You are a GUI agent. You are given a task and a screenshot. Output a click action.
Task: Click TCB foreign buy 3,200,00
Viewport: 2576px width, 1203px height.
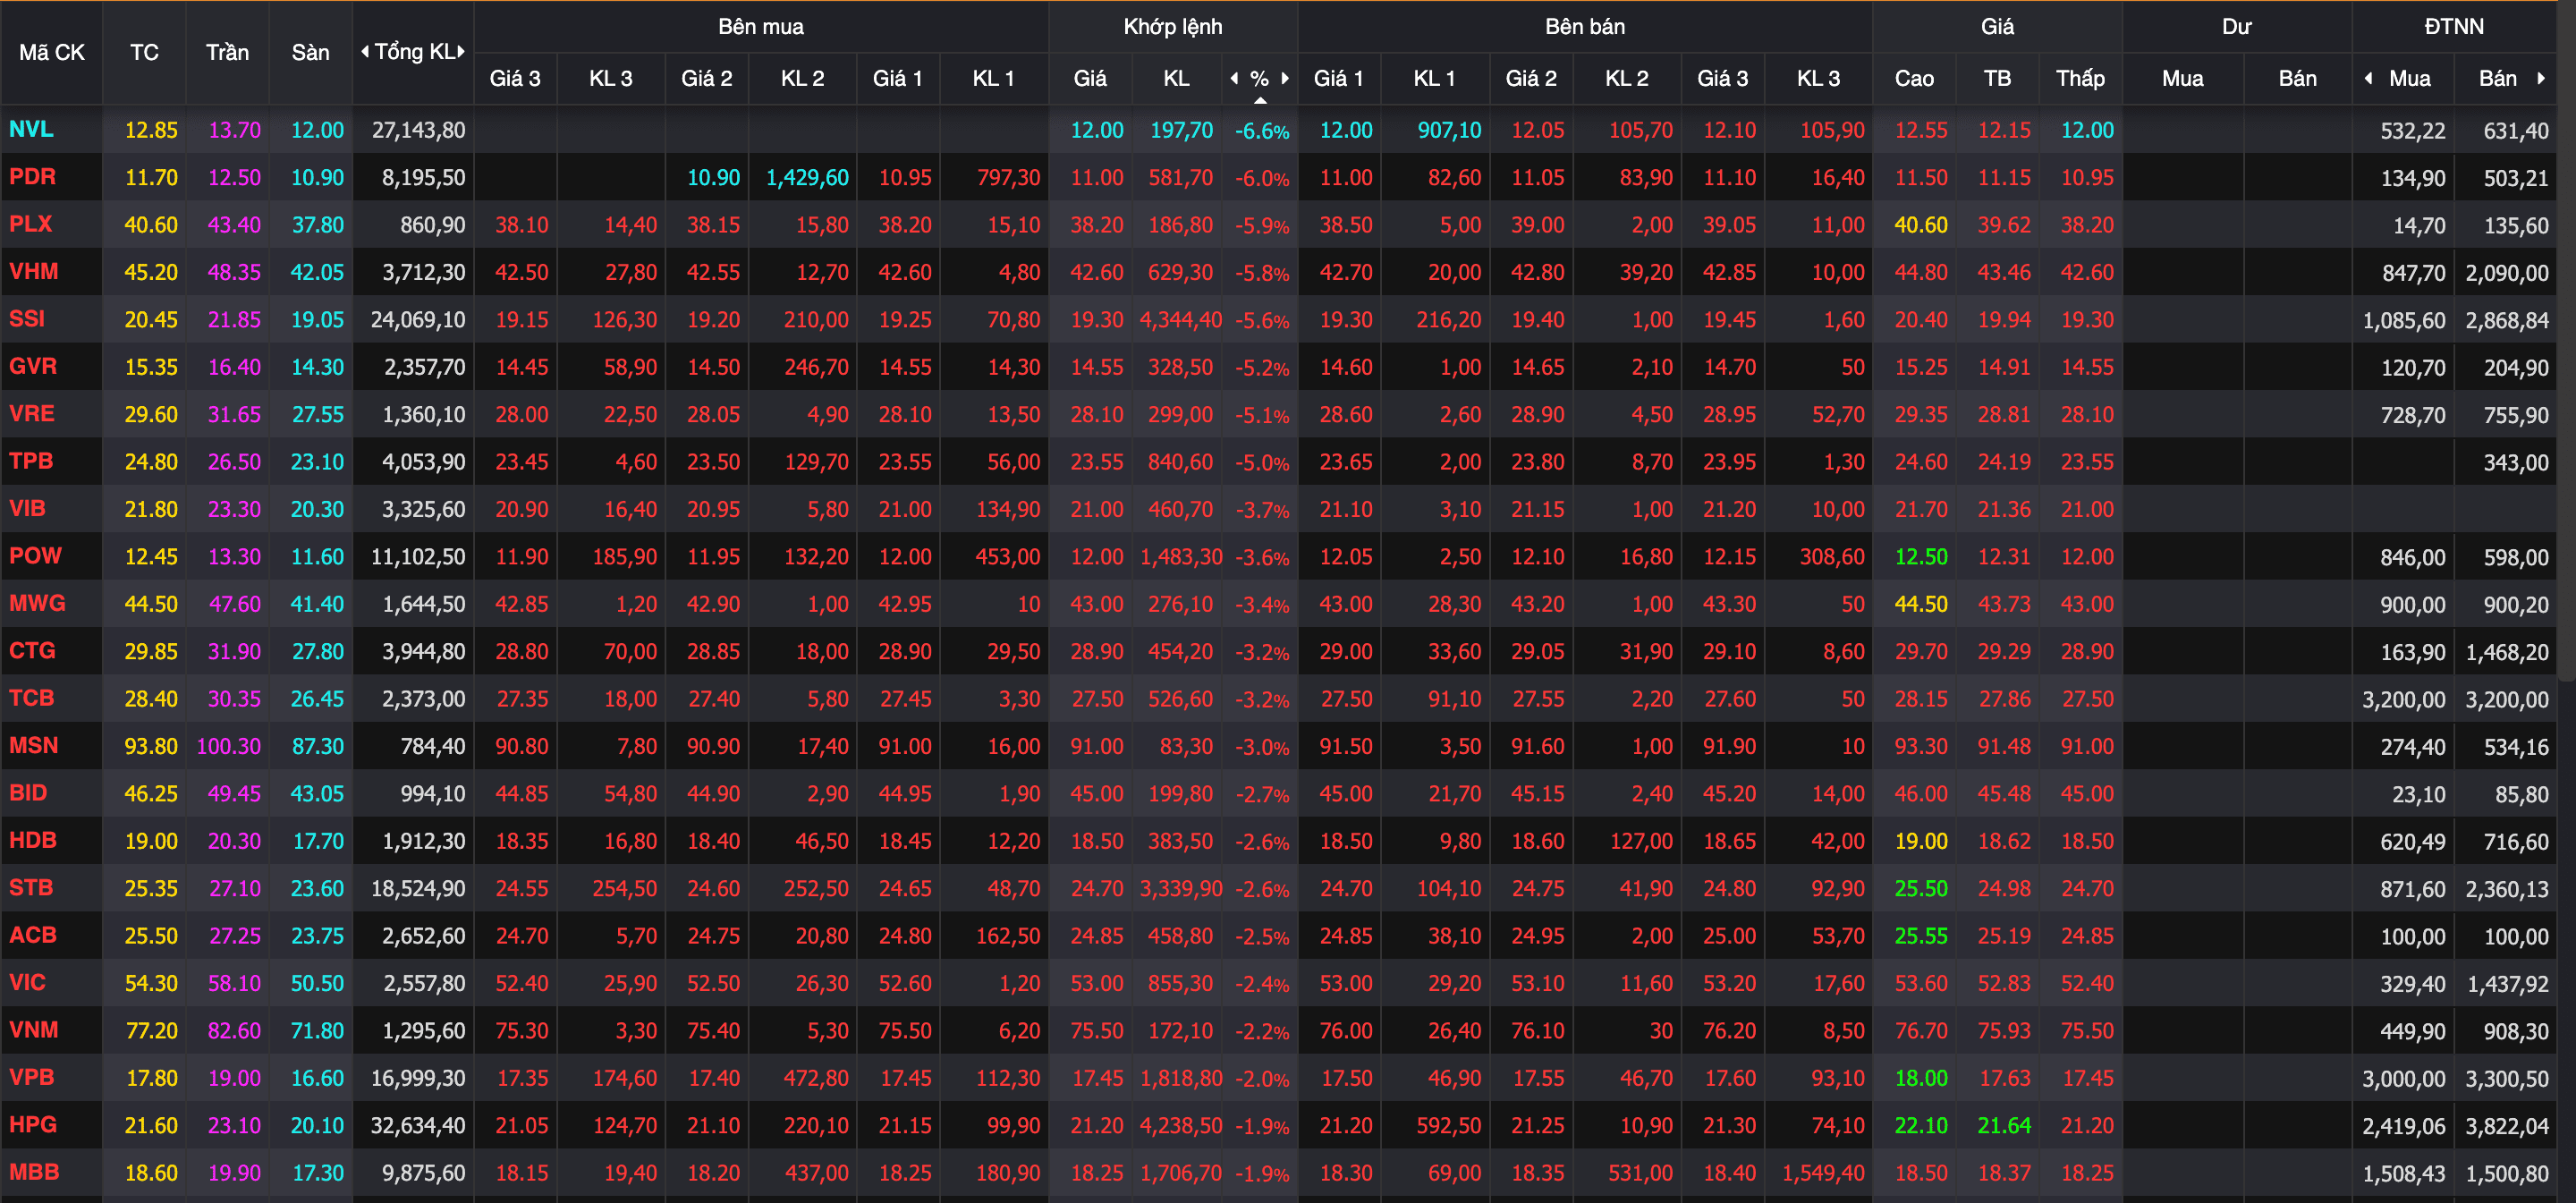pyautogui.click(x=2404, y=700)
